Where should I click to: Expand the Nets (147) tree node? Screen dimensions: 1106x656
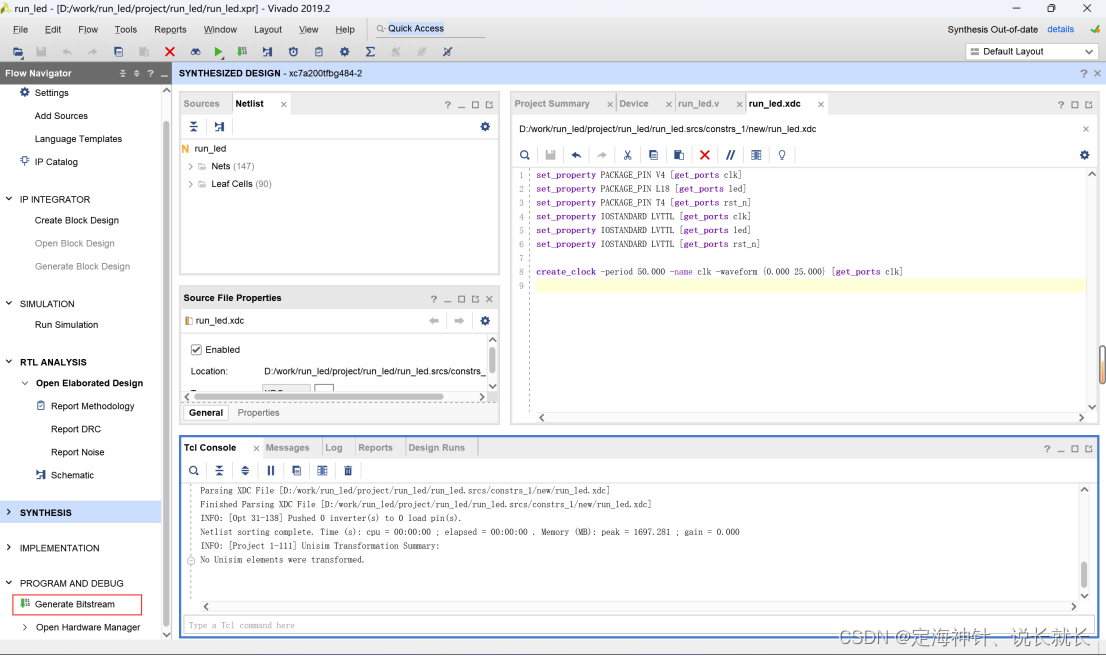point(190,166)
